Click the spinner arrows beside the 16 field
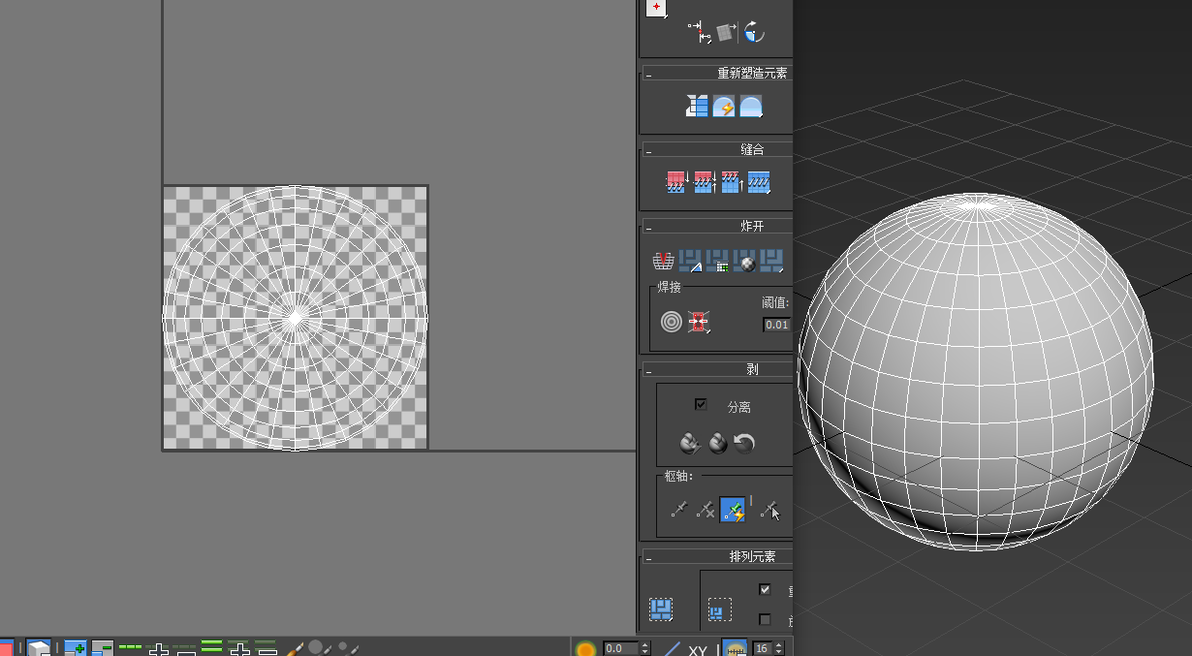Image resolution: width=1192 pixels, height=656 pixels. coord(778,648)
